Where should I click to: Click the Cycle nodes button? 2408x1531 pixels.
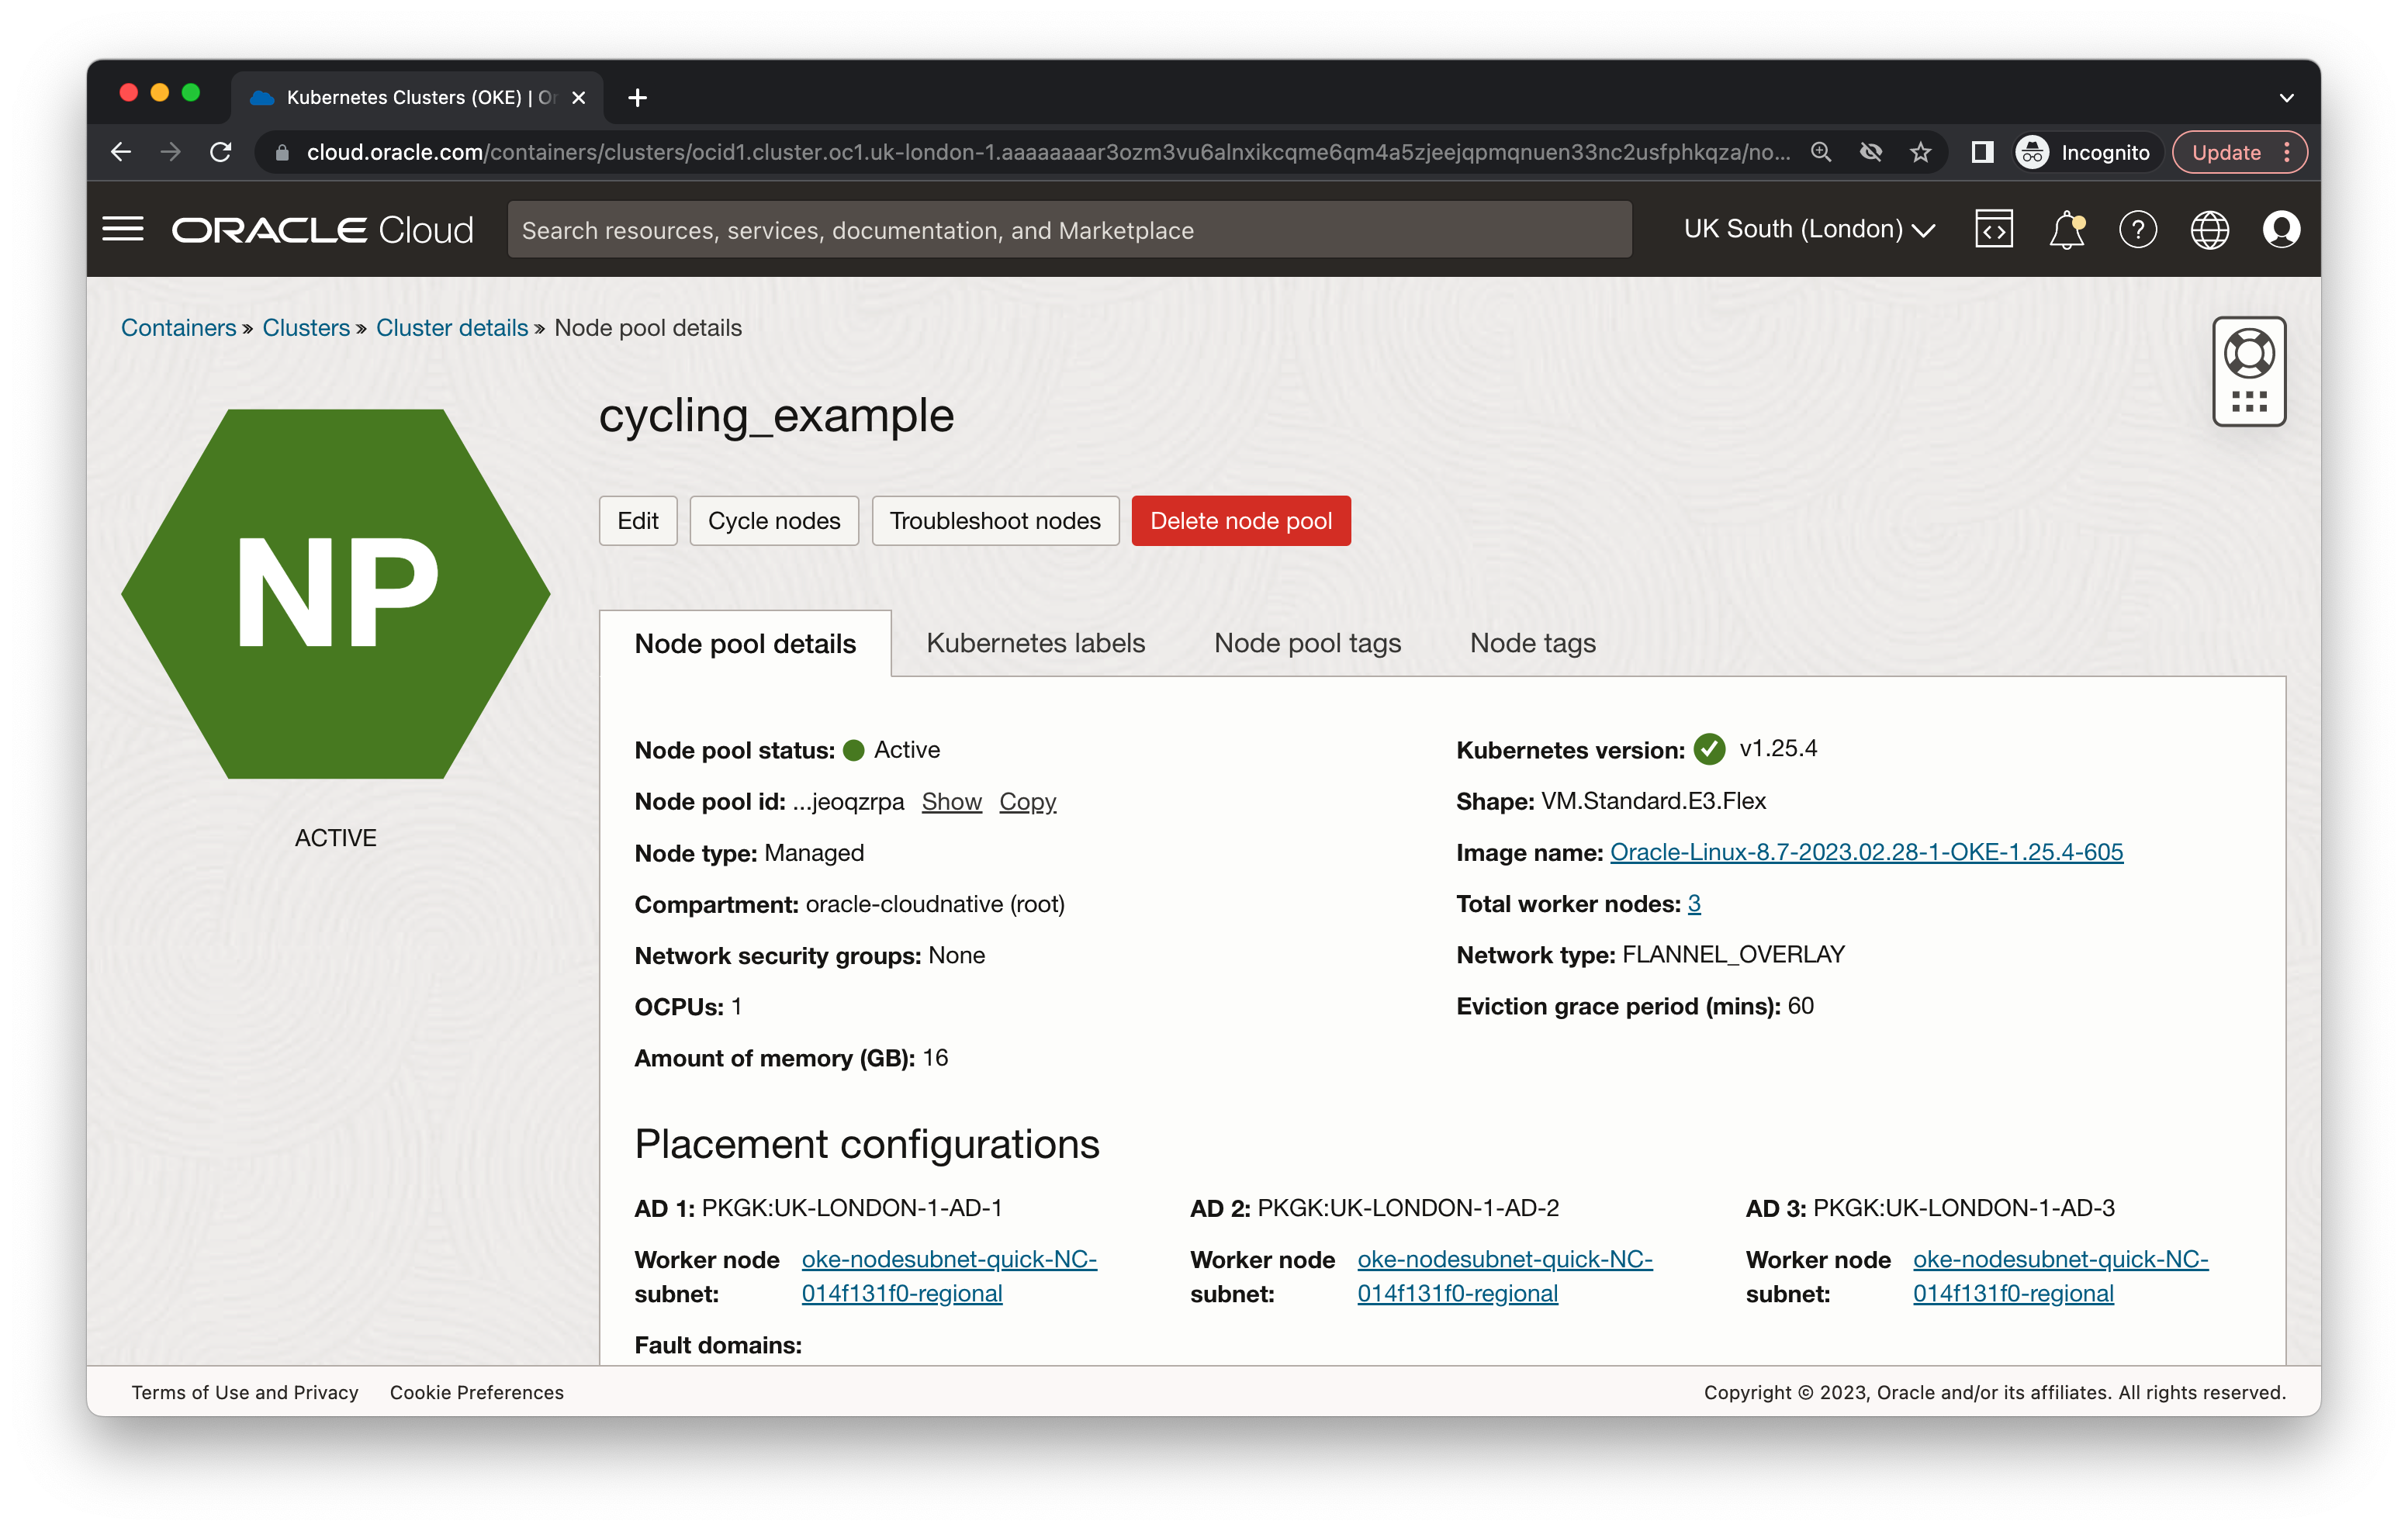(x=774, y=520)
